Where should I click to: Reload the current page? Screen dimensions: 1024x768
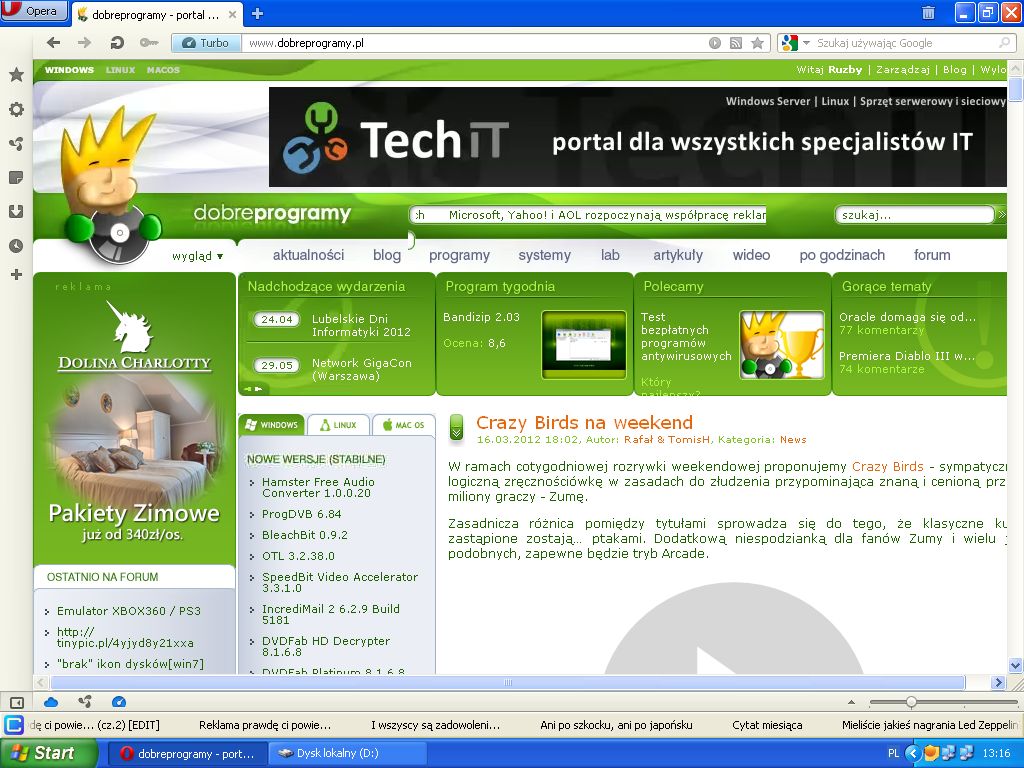coord(117,43)
